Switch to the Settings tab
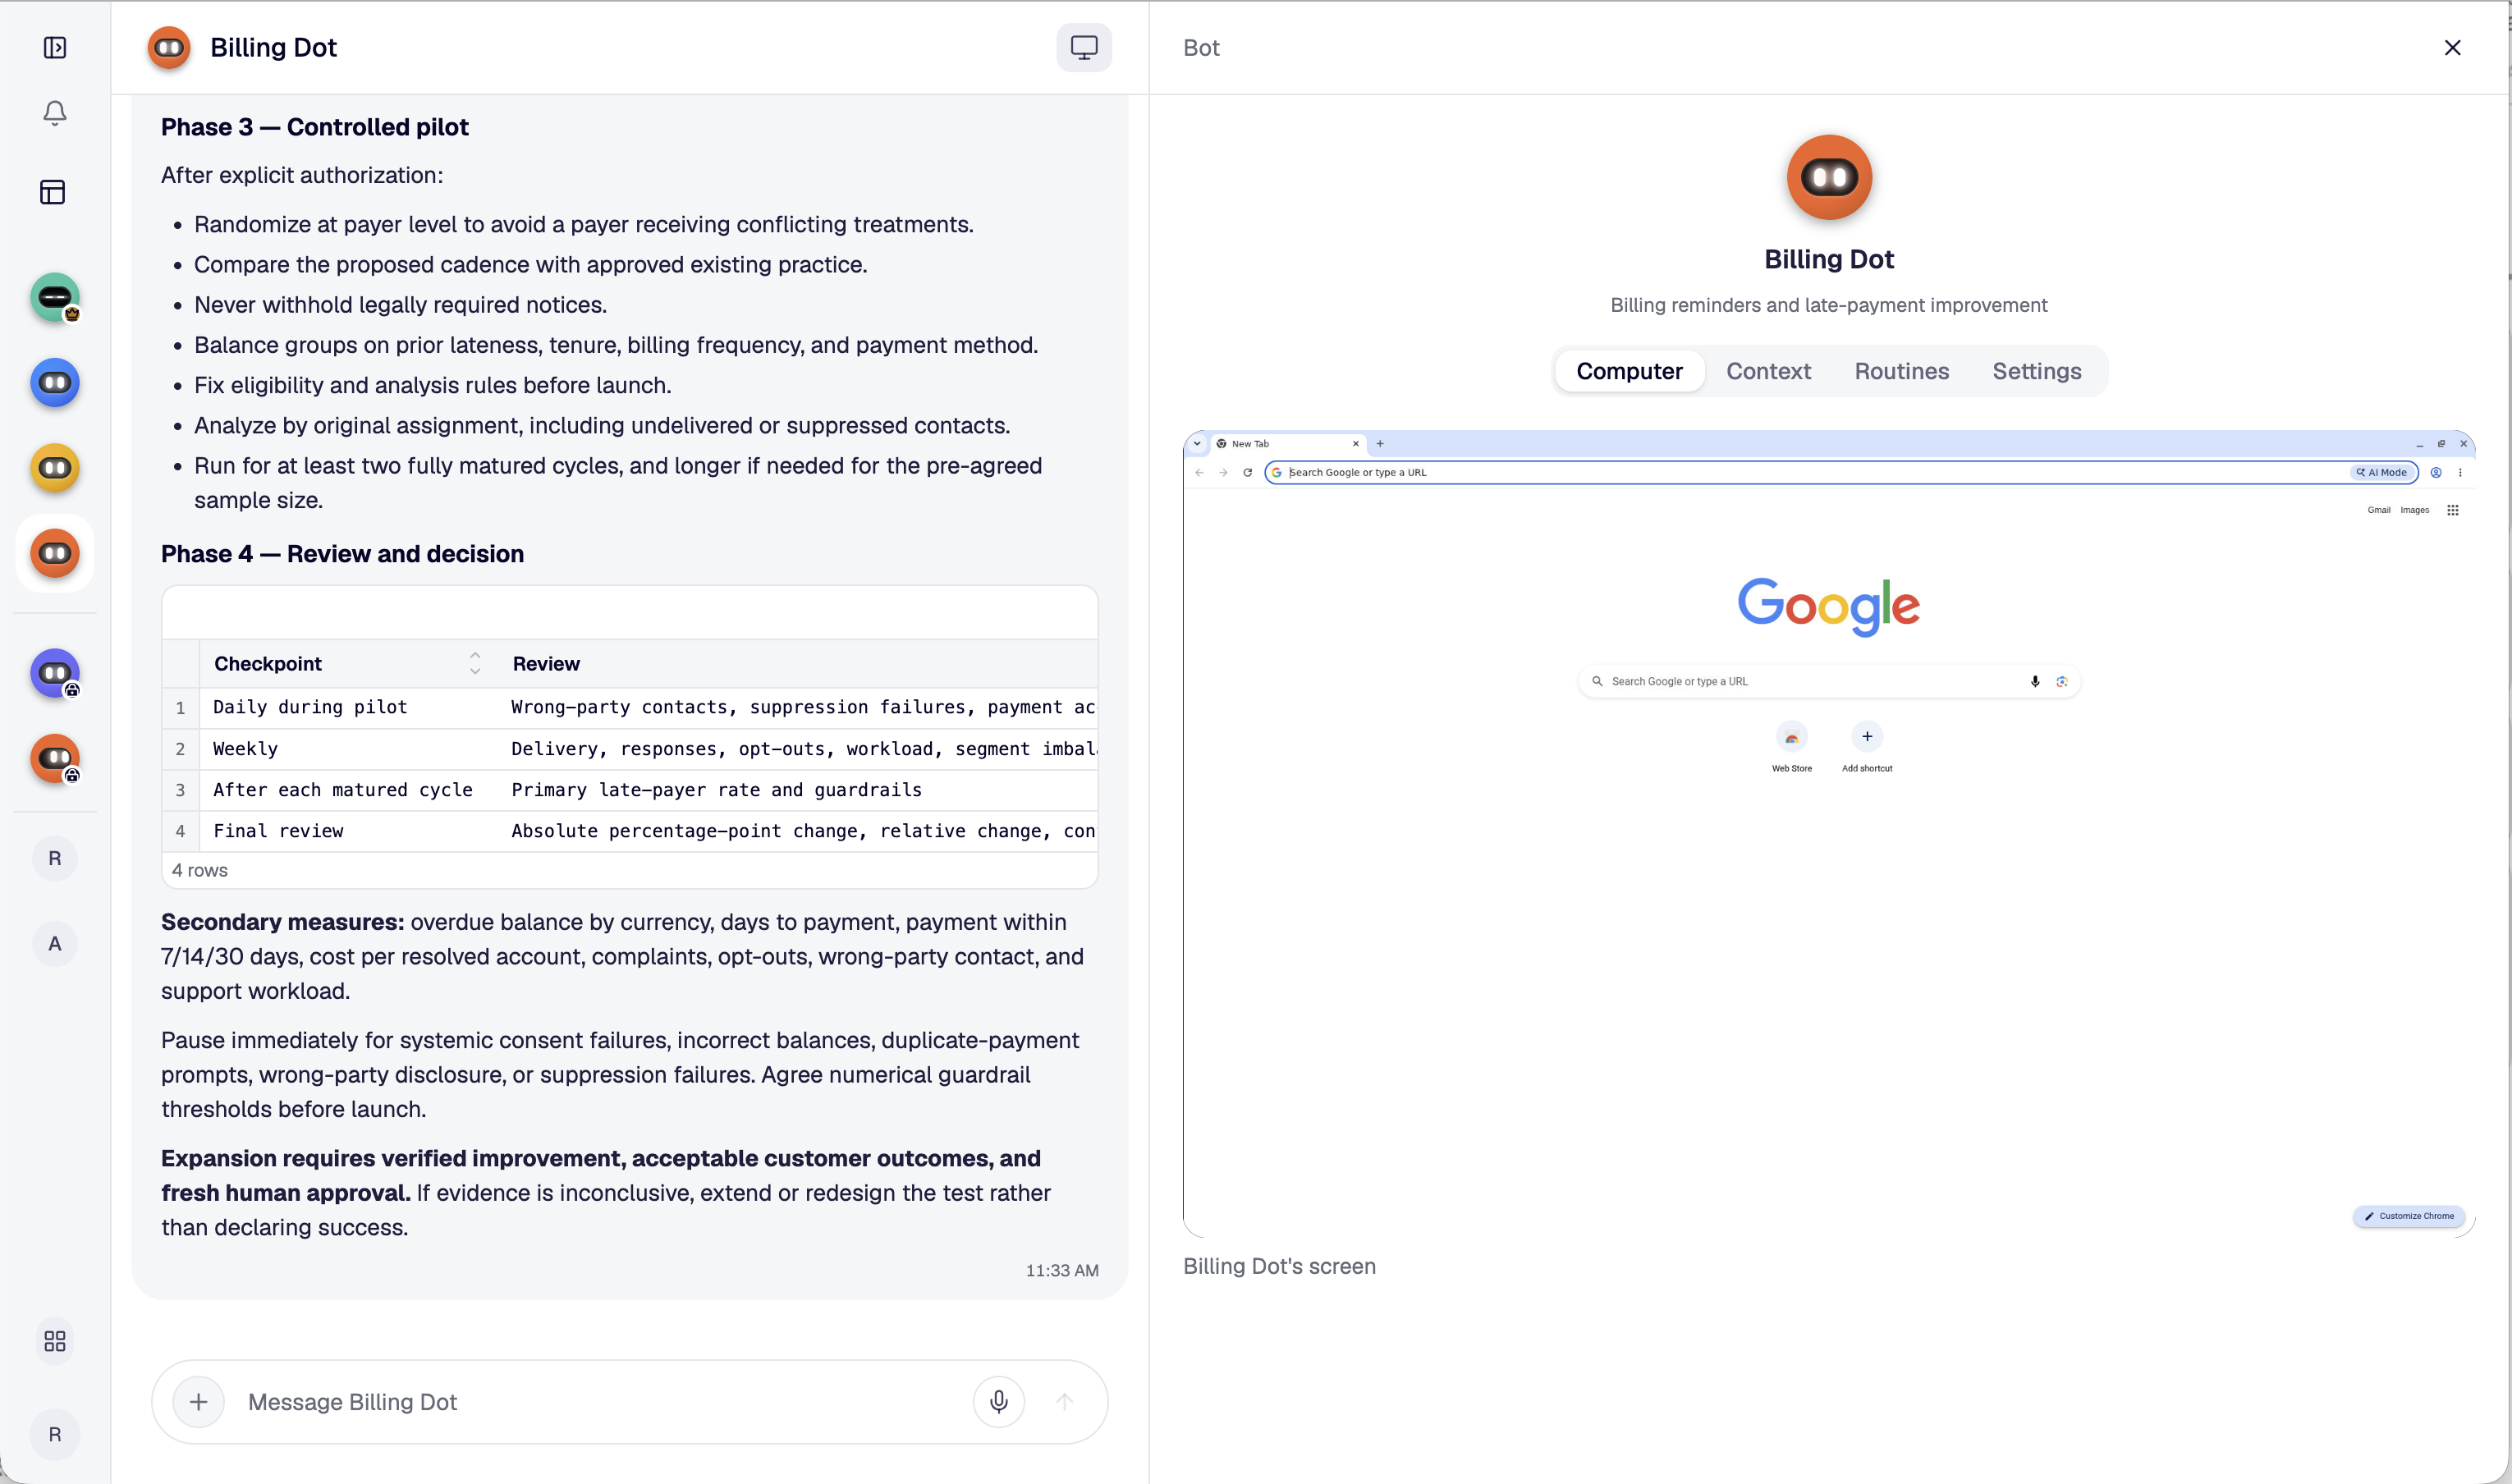This screenshot has height=1484, width=2512. 2036,371
